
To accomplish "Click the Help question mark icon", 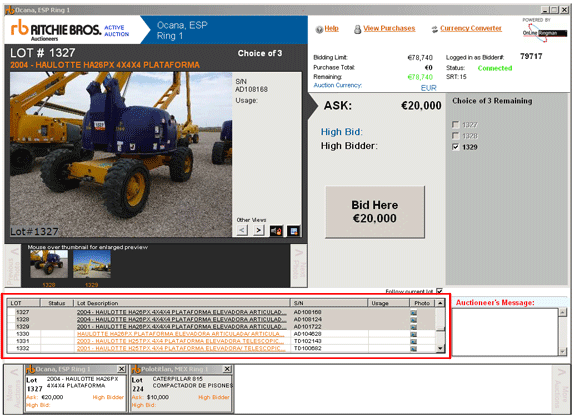I will 319,29.
